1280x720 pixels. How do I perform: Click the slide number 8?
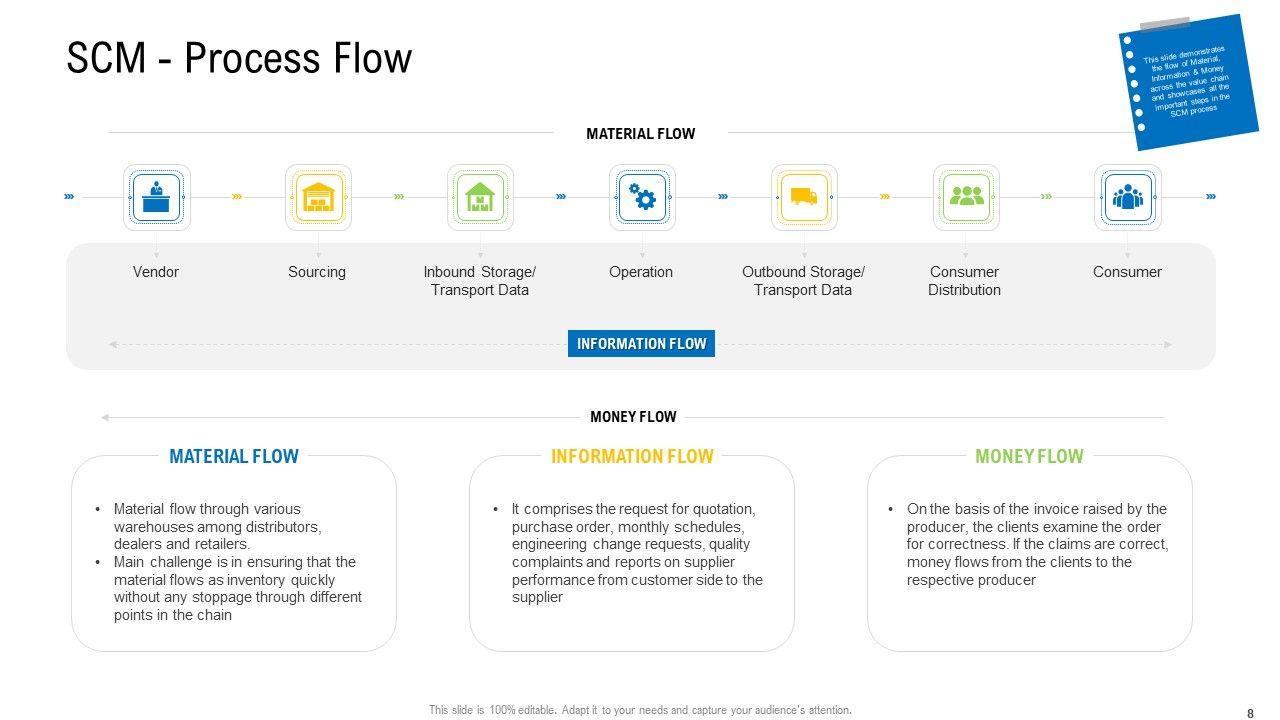pyautogui.click(x=1250, y=713)
